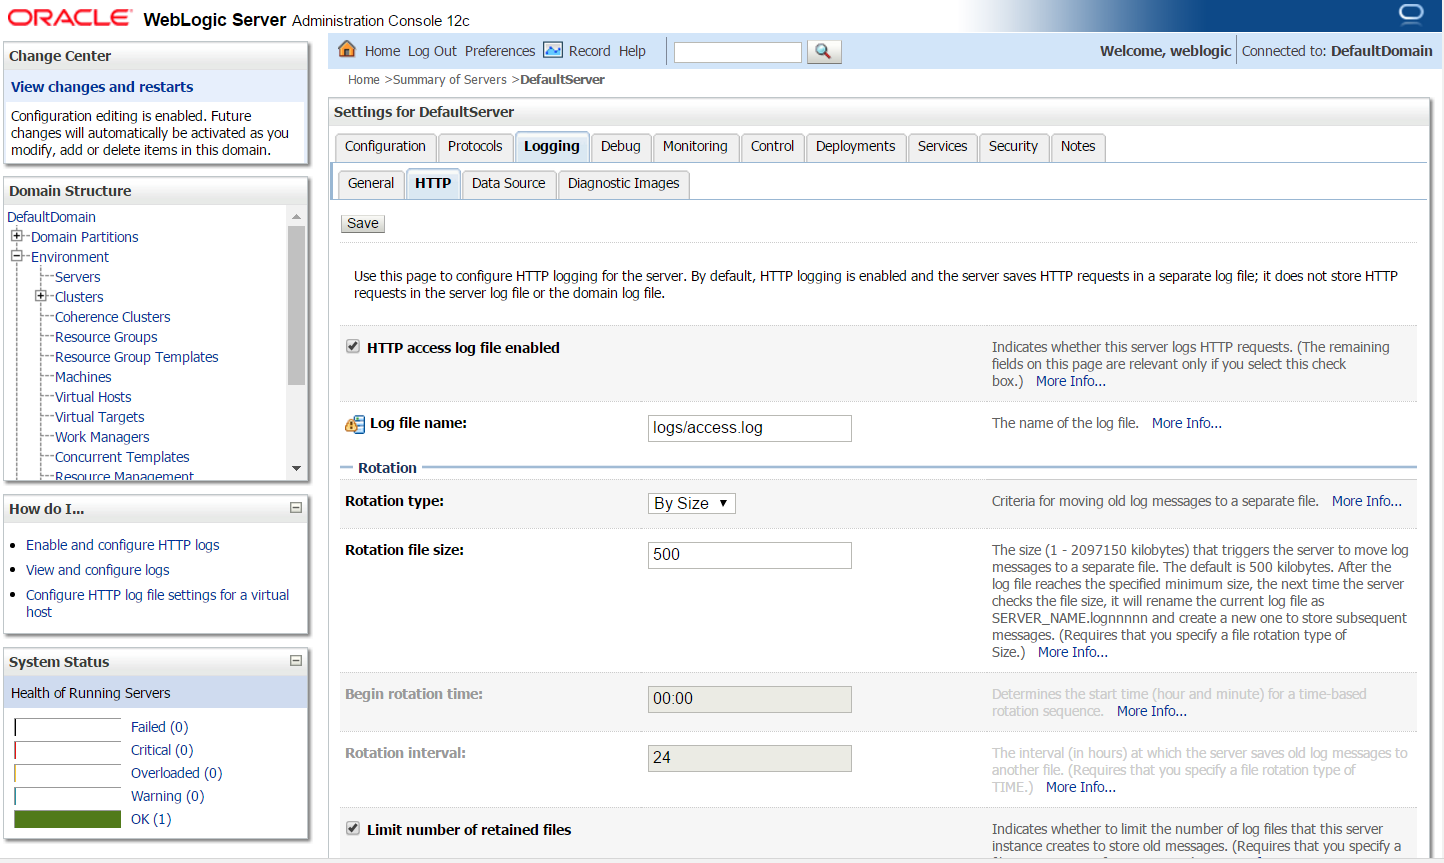Click the green OK health status bar
1444x863 pixels.
click(x=67, y=818)
